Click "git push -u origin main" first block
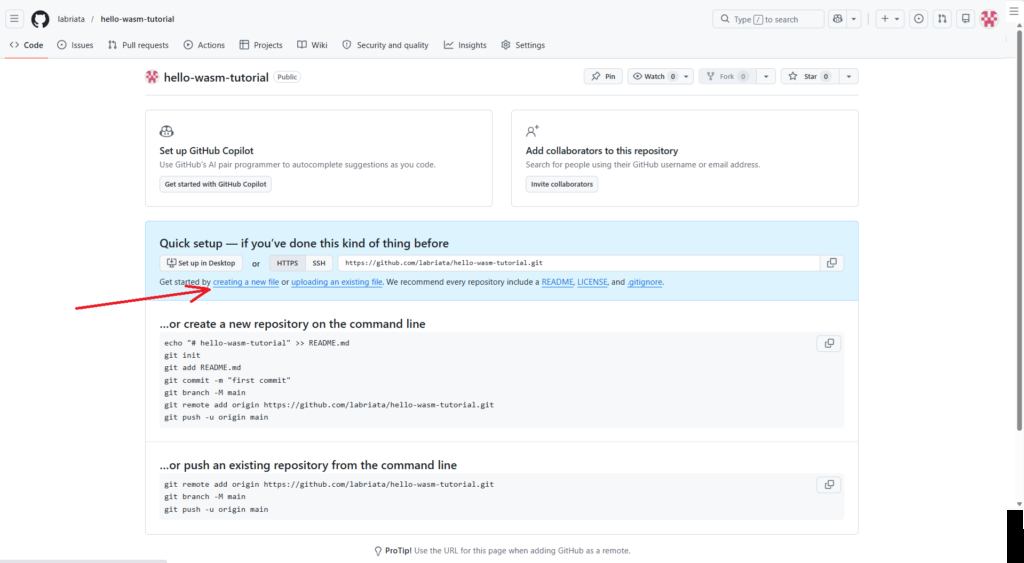 tap(216, 417)
